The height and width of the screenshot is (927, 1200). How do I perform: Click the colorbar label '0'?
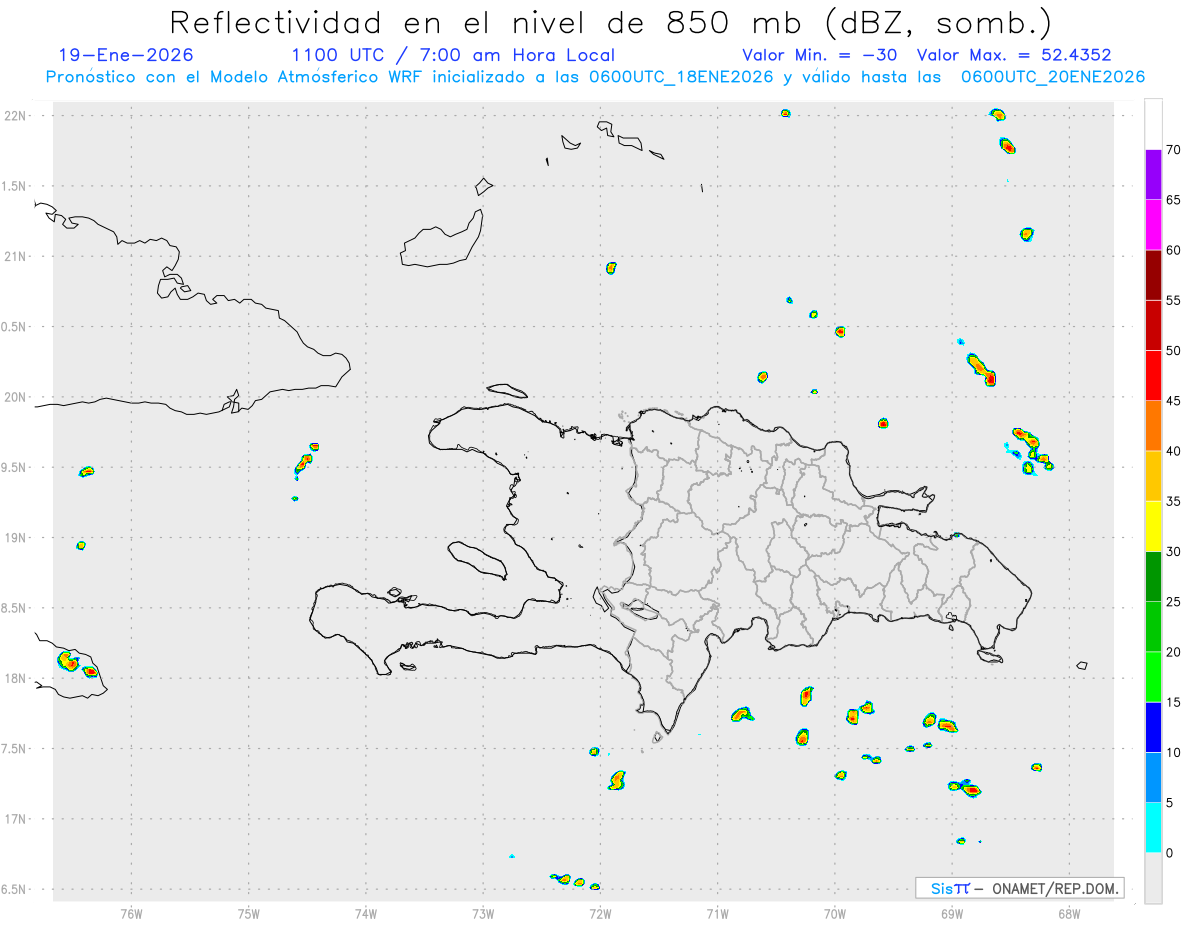pos(1170,853)
